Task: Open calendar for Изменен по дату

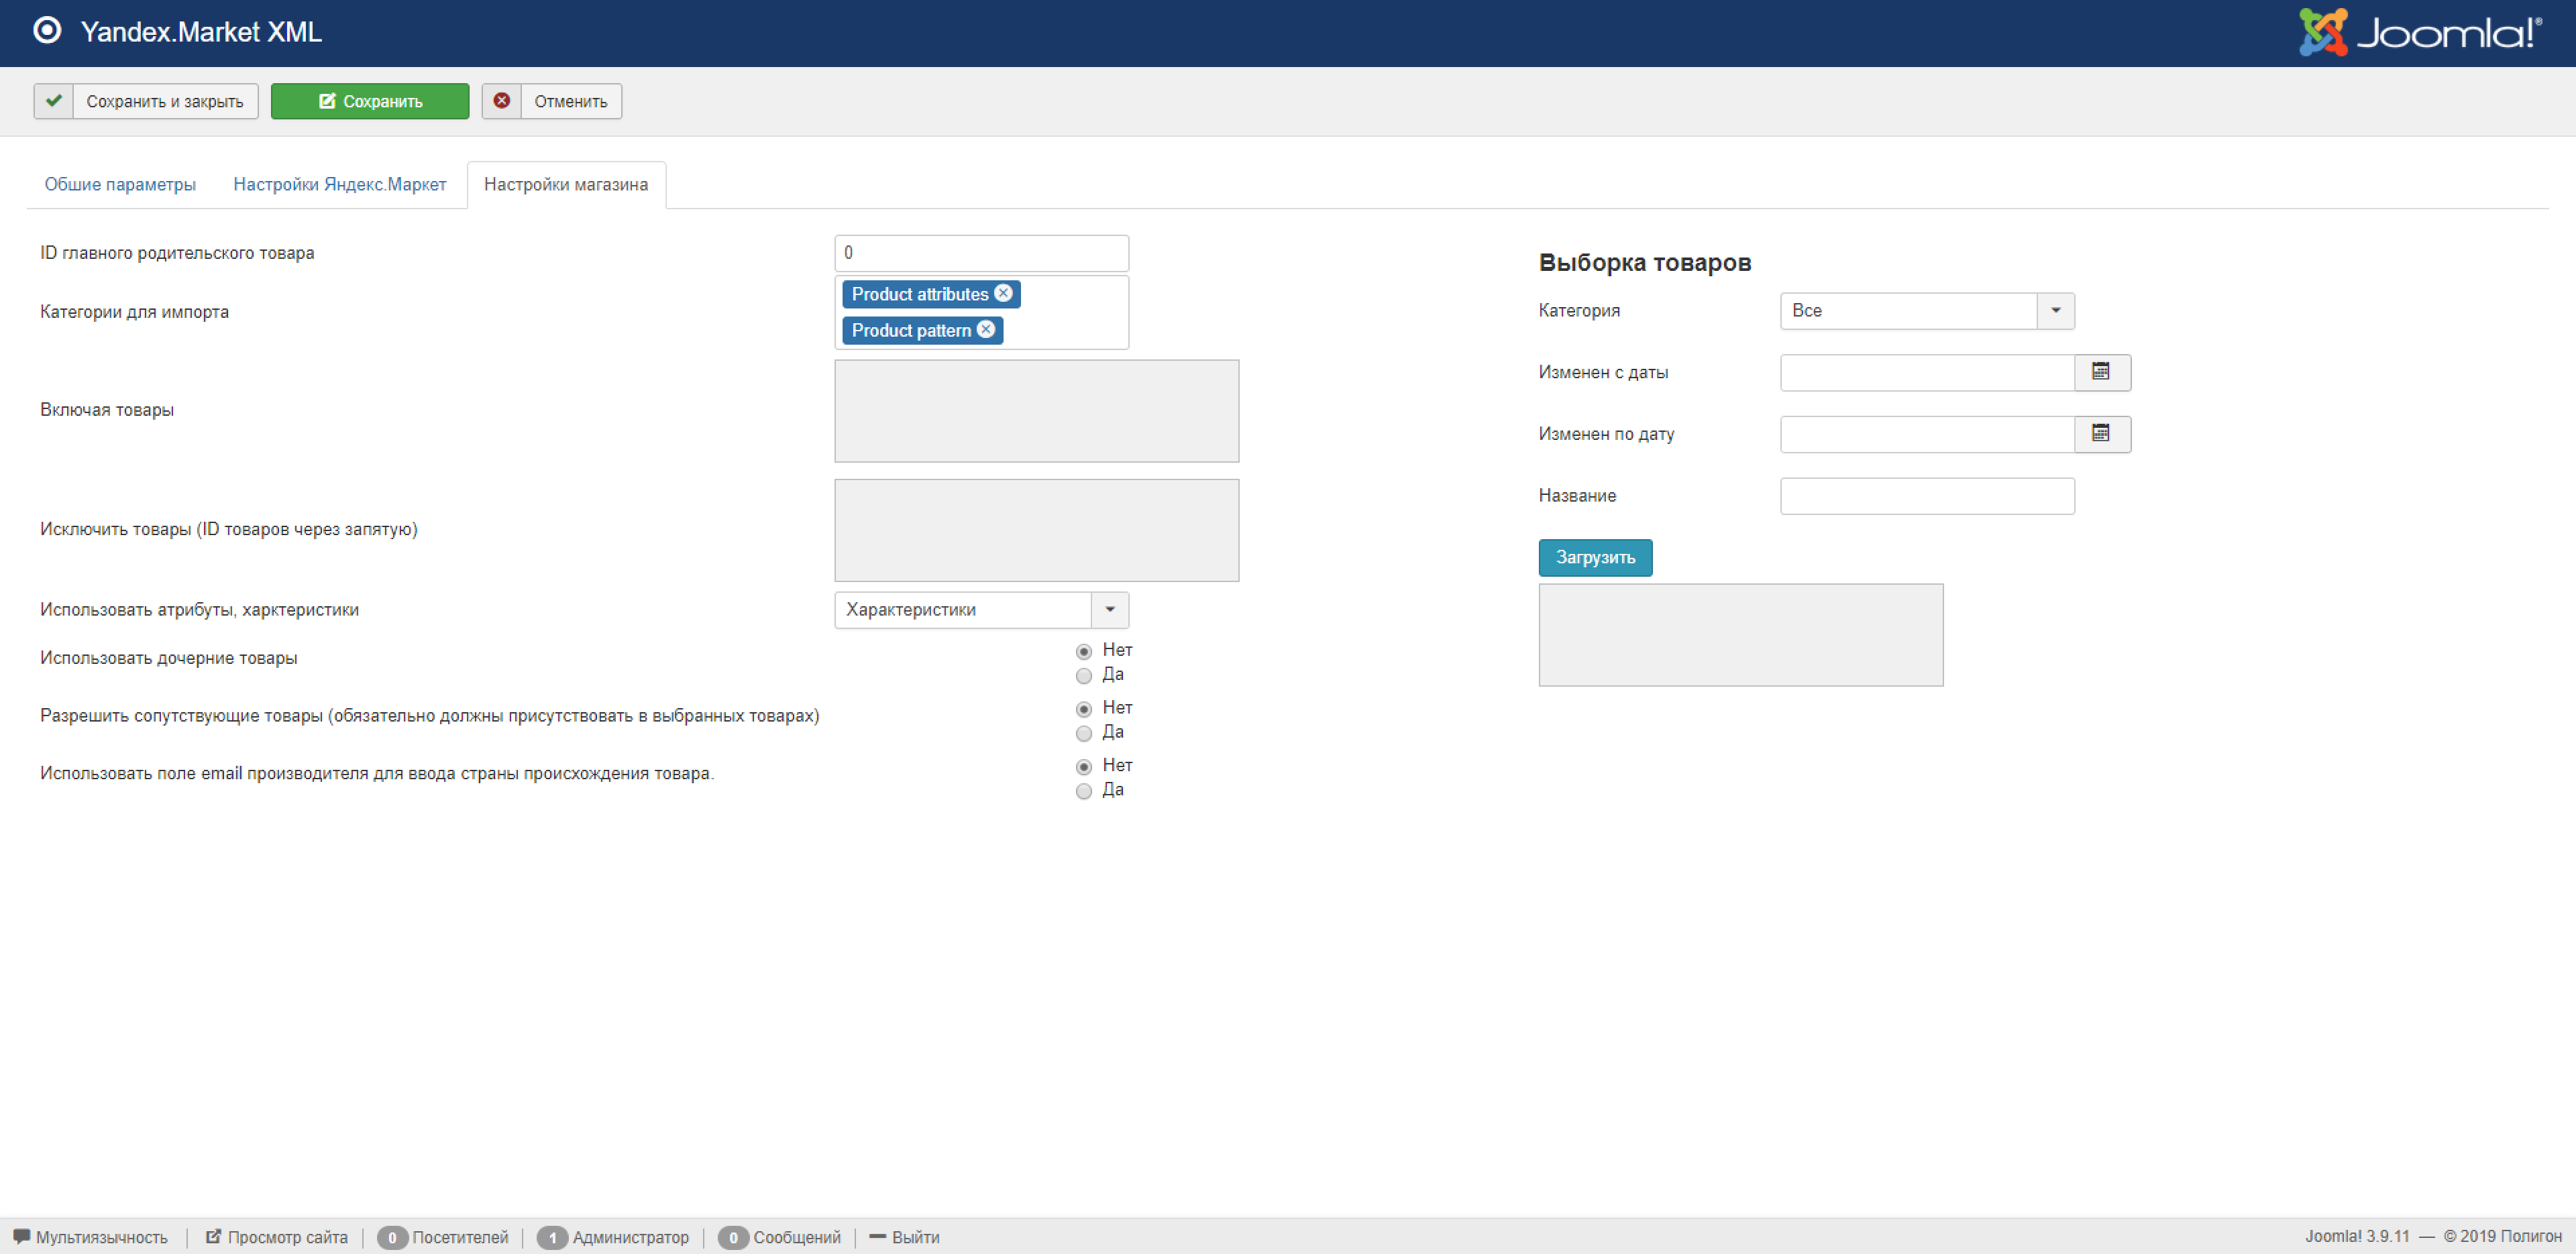Action: click(x=2101, y=434)
